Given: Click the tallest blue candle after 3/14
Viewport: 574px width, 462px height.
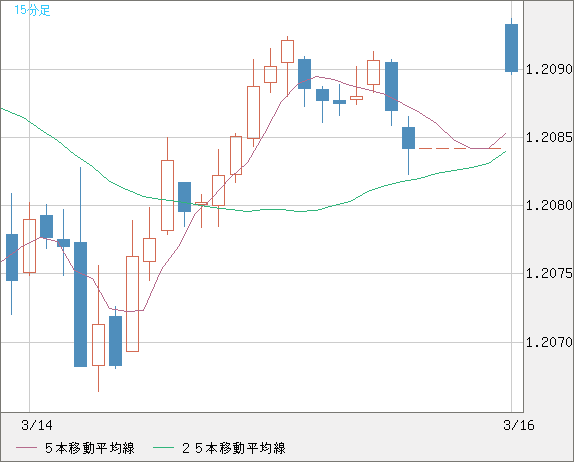Looking at the screenshot, I should [x=81, y=304].
